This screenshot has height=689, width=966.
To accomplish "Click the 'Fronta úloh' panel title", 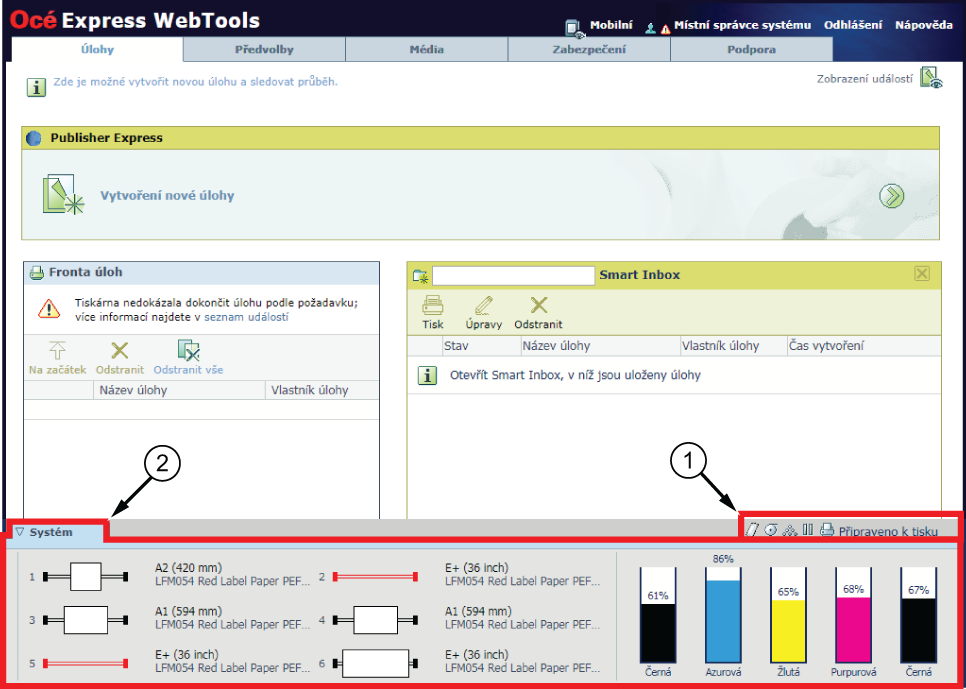I will [x=86, y=272].
